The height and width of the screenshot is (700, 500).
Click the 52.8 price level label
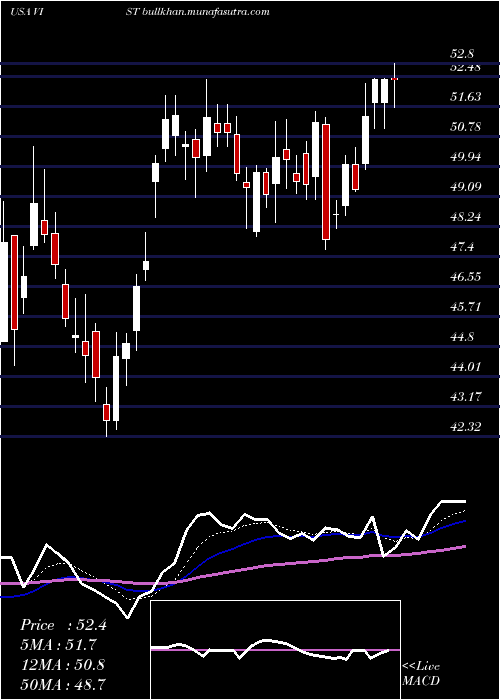tap(461, 54)
